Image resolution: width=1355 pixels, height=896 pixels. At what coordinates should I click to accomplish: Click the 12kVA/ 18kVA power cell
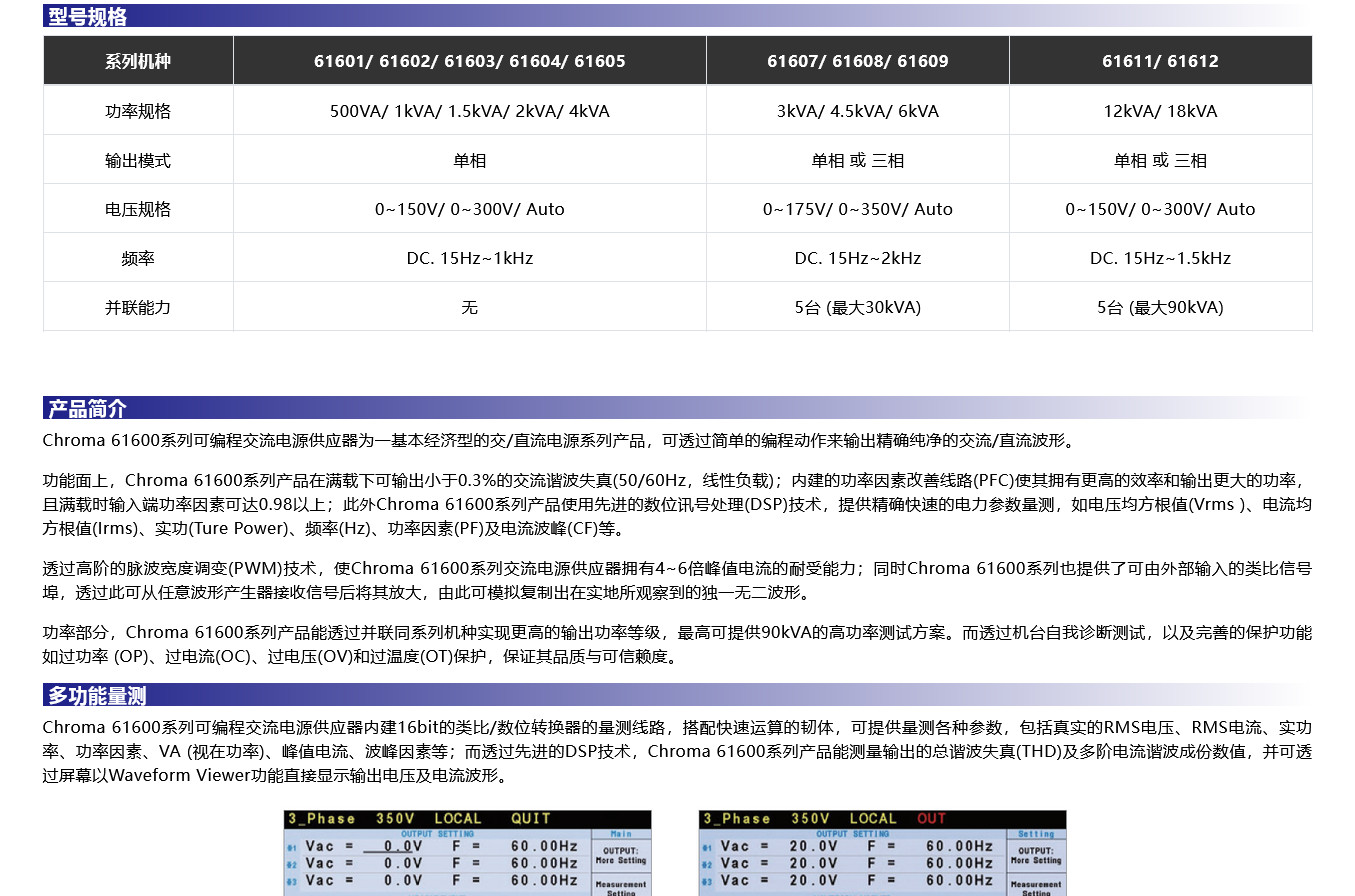tap(1160, 111)
